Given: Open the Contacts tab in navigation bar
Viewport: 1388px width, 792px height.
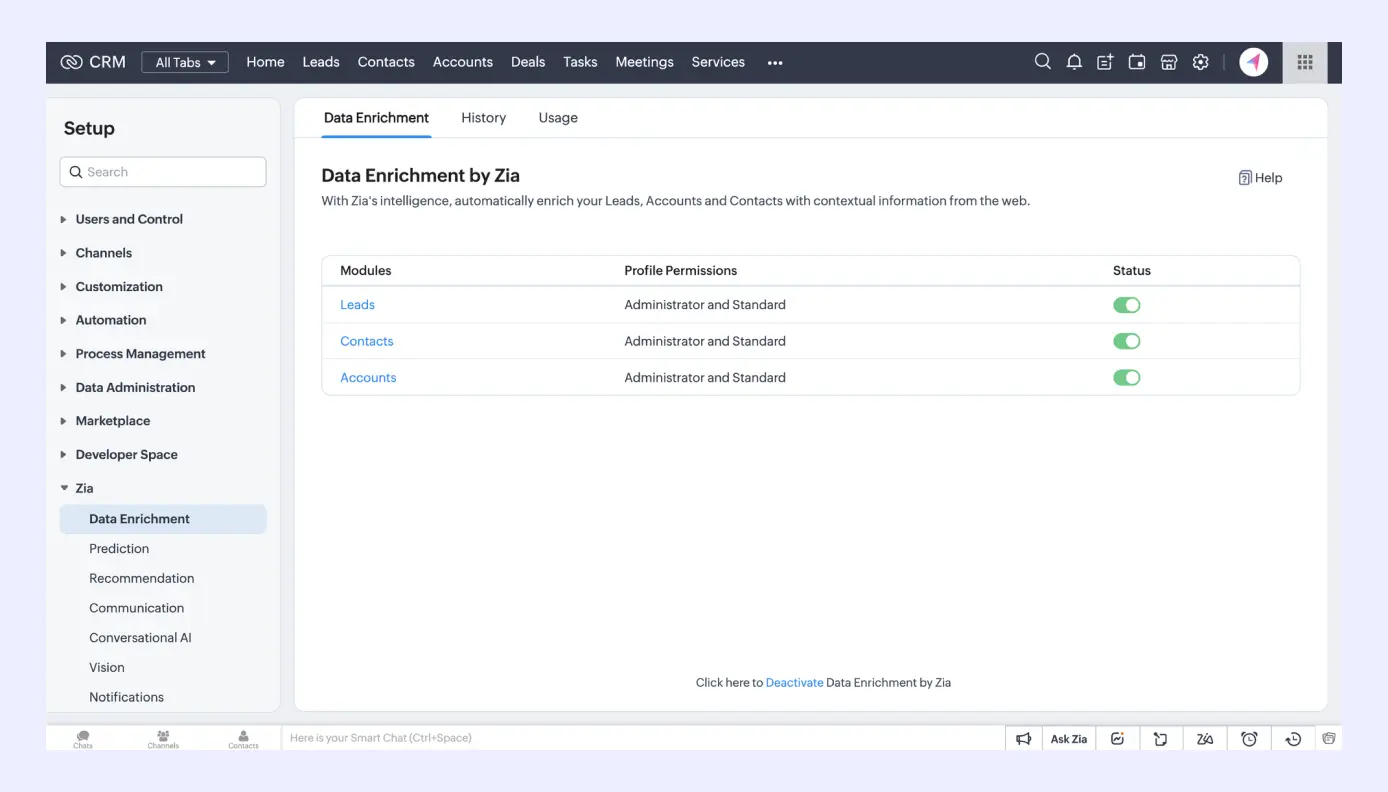Looking at the screenshot, I should (x=386, y=62).
